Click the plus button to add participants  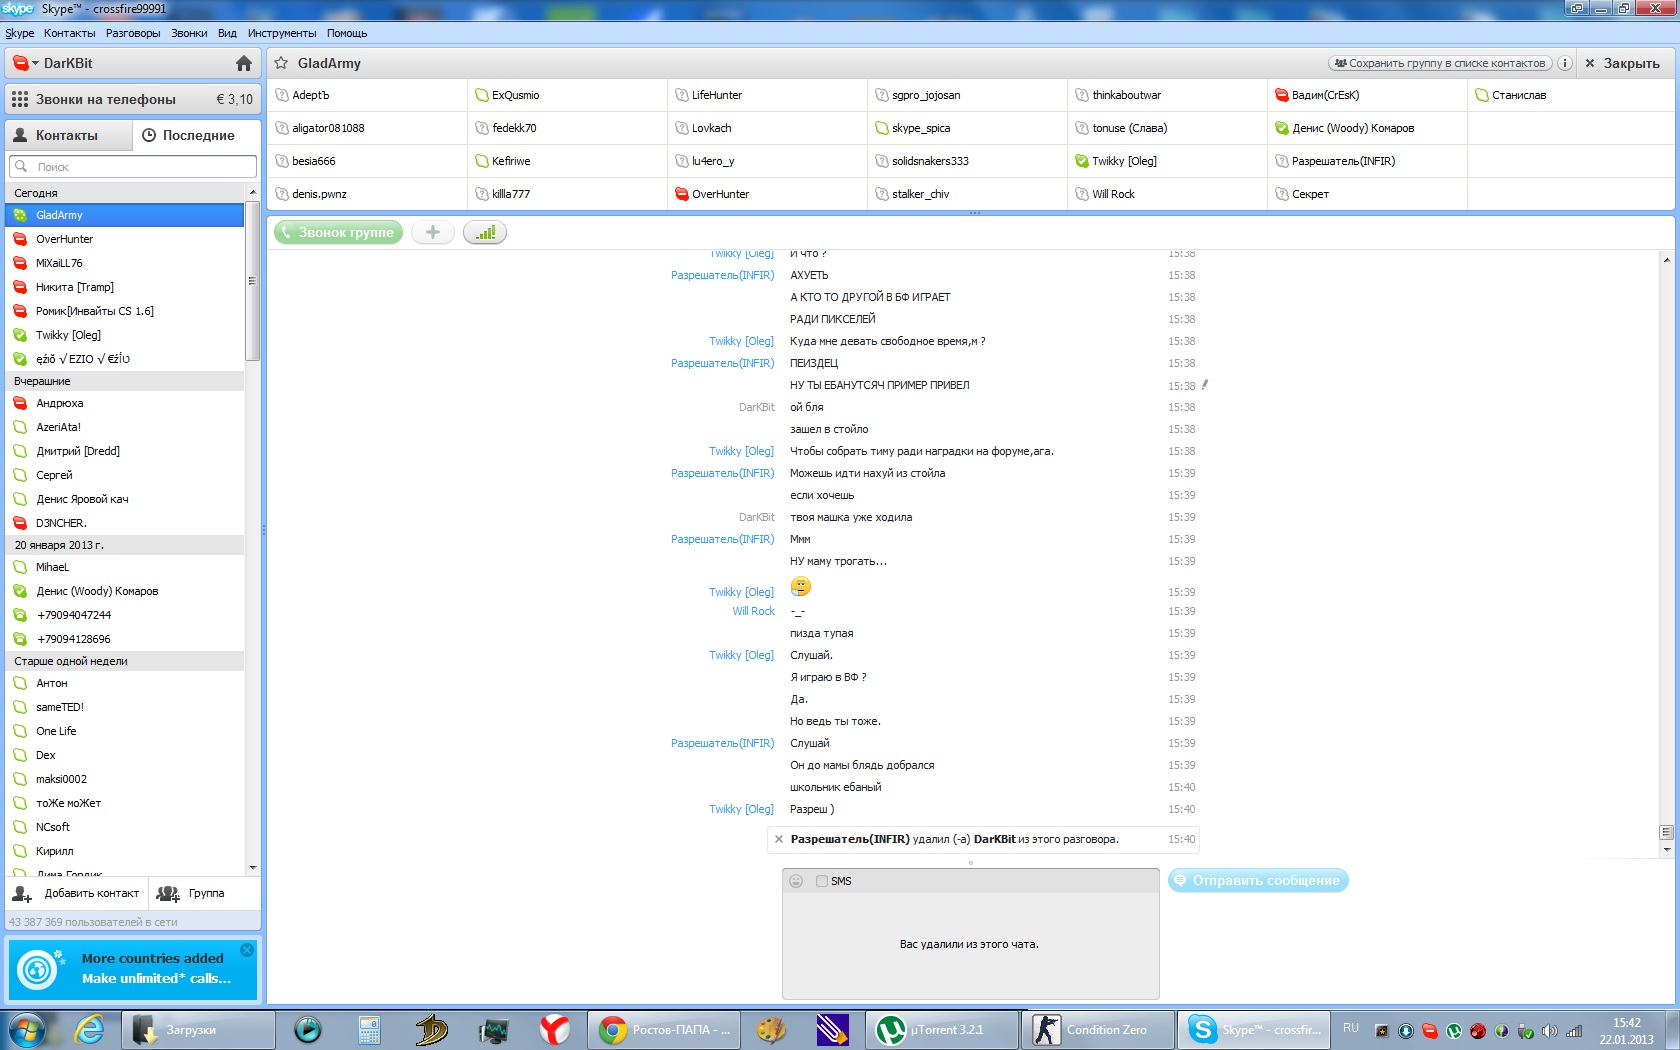[433, 232]
